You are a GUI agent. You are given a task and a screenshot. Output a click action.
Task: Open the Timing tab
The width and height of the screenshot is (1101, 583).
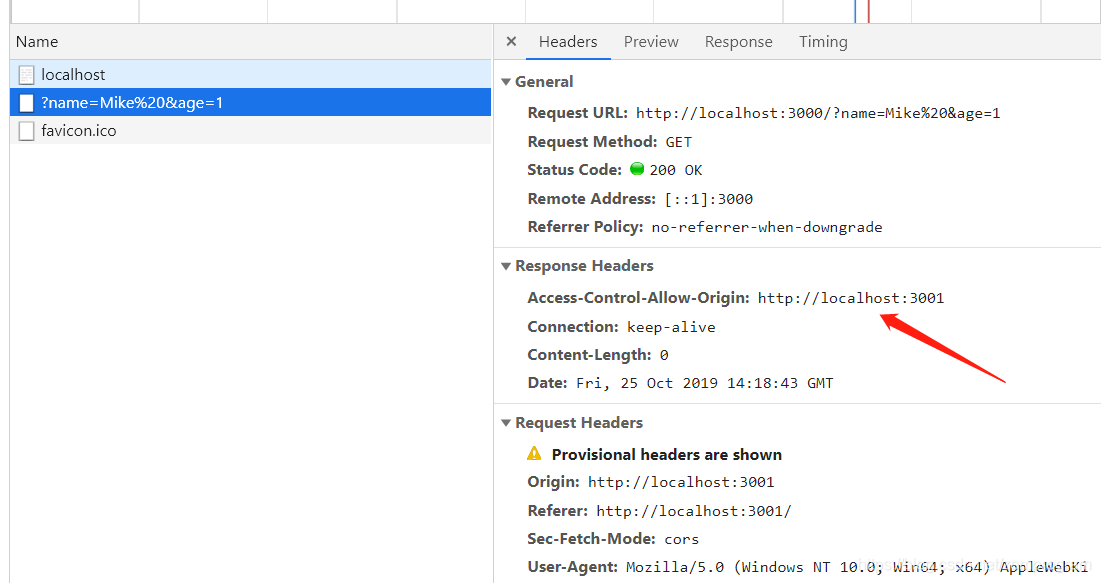click(823, 41)
